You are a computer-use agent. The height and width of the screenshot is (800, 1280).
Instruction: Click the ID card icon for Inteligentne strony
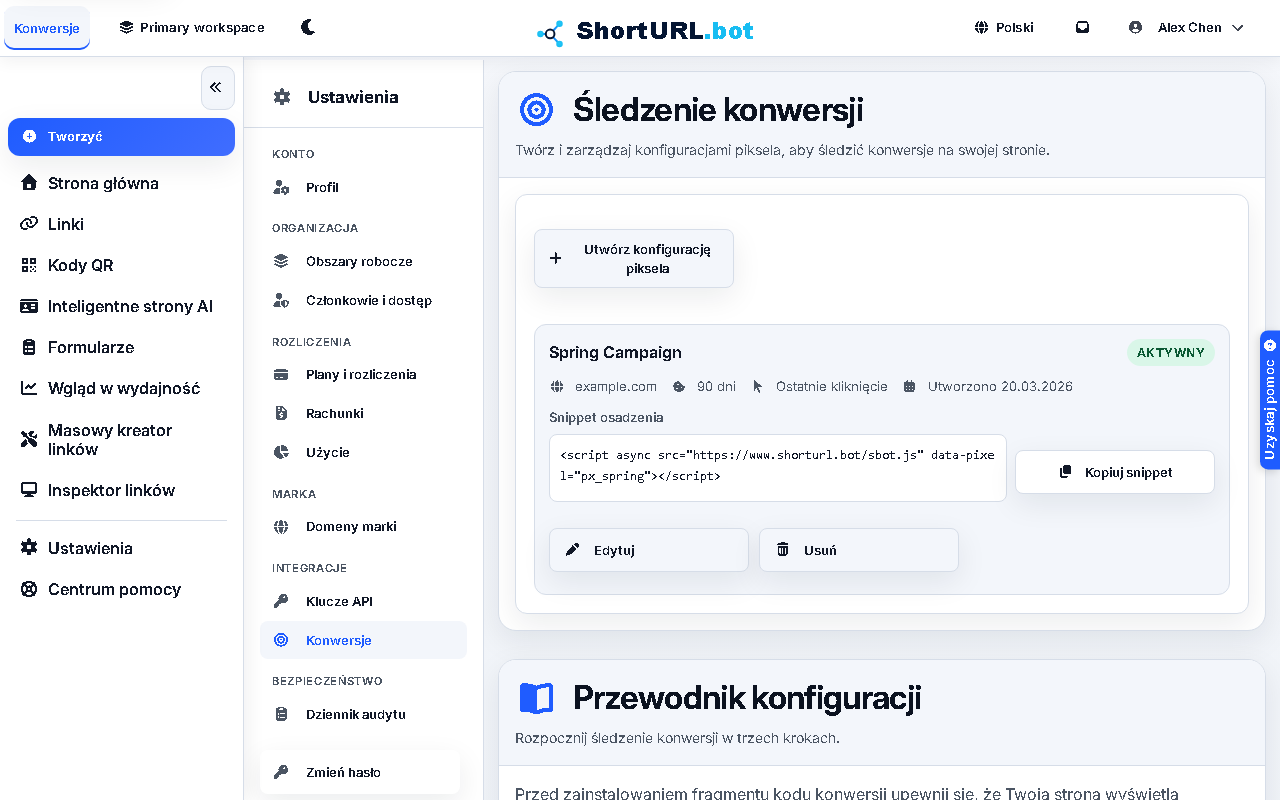click(x=29, y=306)
